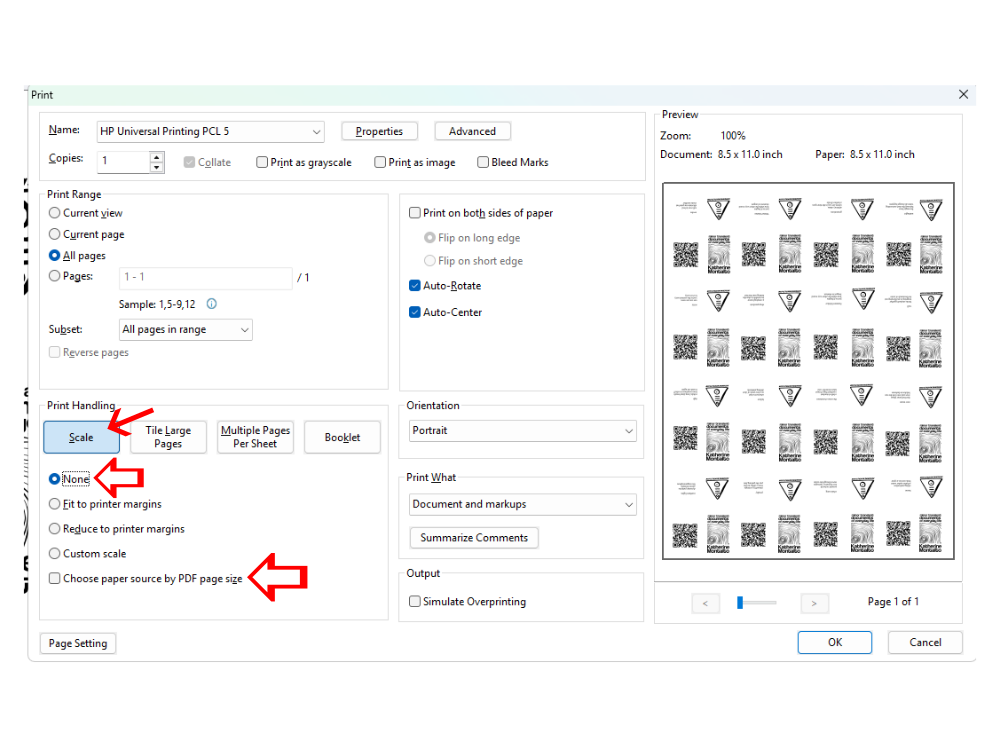1000x750 pixels.
Task: Click the previous page arrow under preview
Action: (705, 603)
